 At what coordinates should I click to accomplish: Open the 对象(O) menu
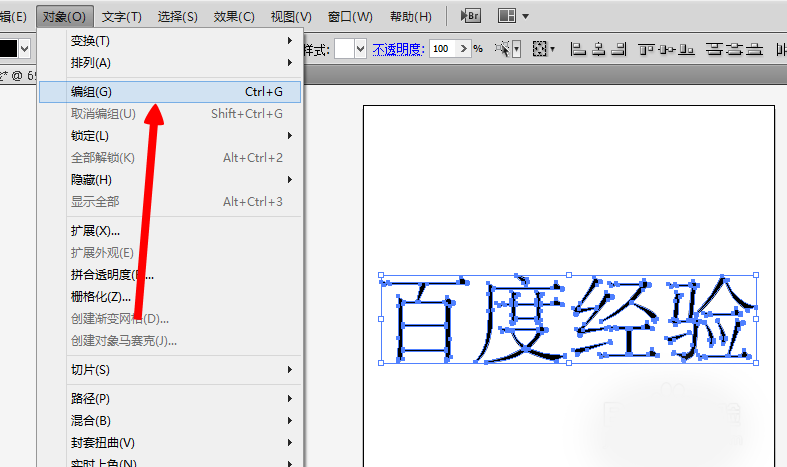(64, 17)
